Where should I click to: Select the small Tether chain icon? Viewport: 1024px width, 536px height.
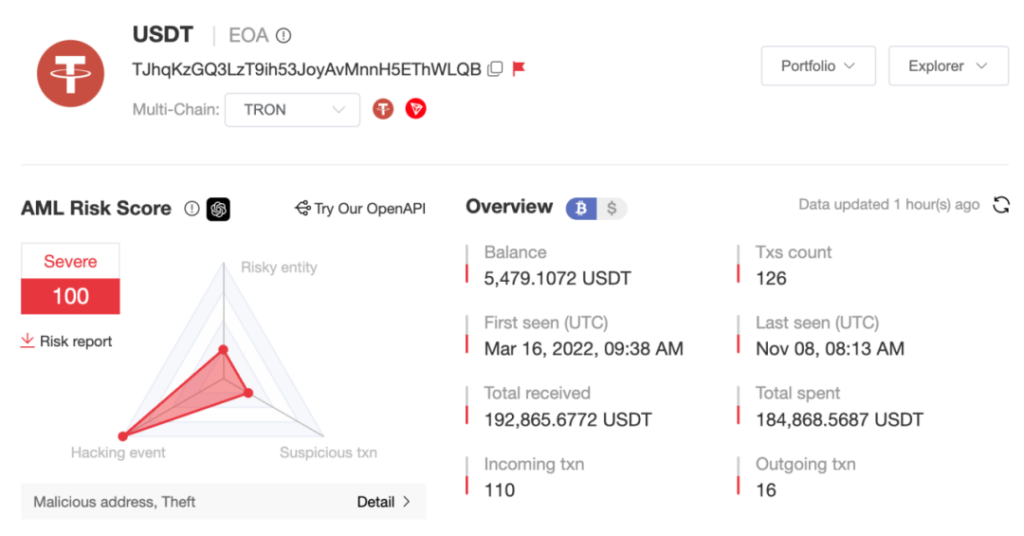click(383, 109)
